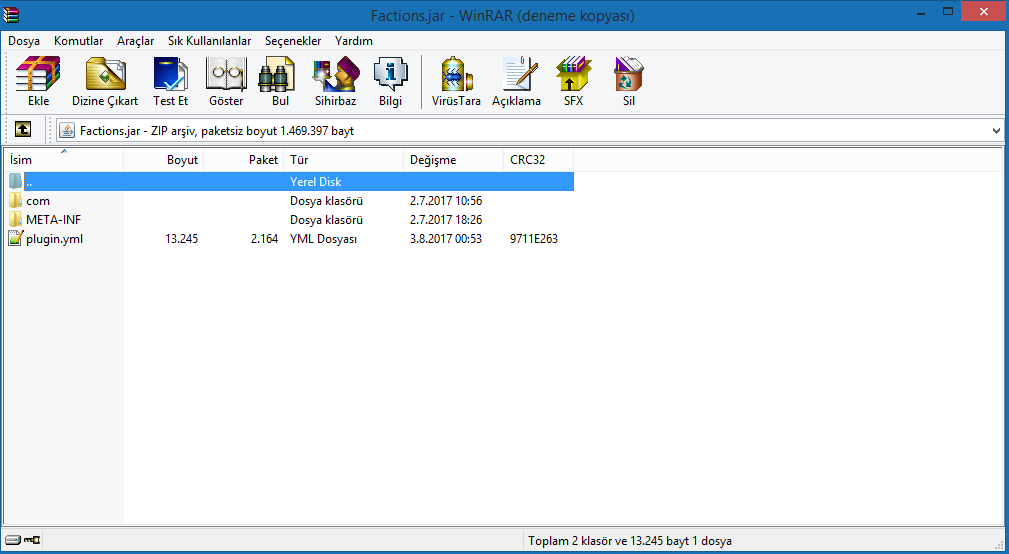Image resolution: width=1009 pixels, height=554 pixels.
Task: Sort files by the İsim column header
Action: point(64,160)
